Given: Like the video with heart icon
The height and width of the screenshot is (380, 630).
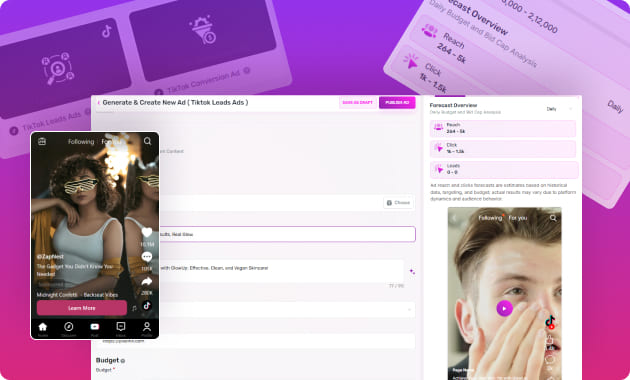Looking at the screenshot, I should tap(147, 232).
